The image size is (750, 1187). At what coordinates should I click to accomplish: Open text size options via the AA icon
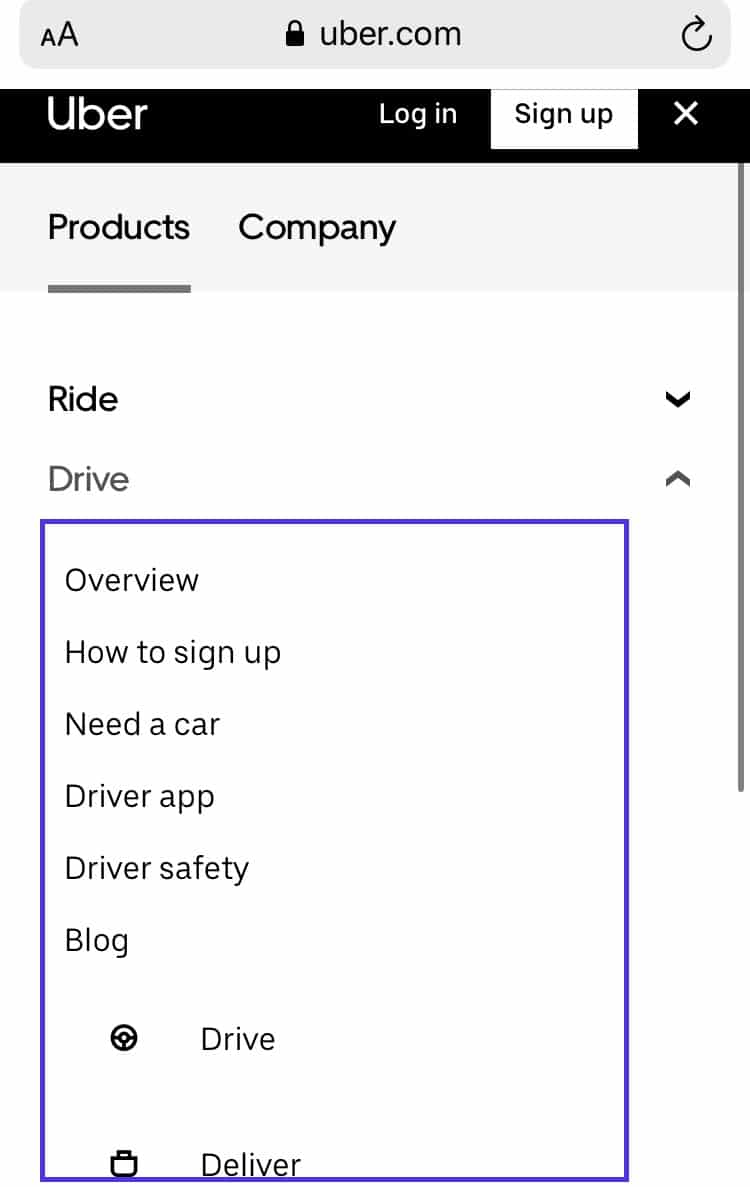coord(58,34)
